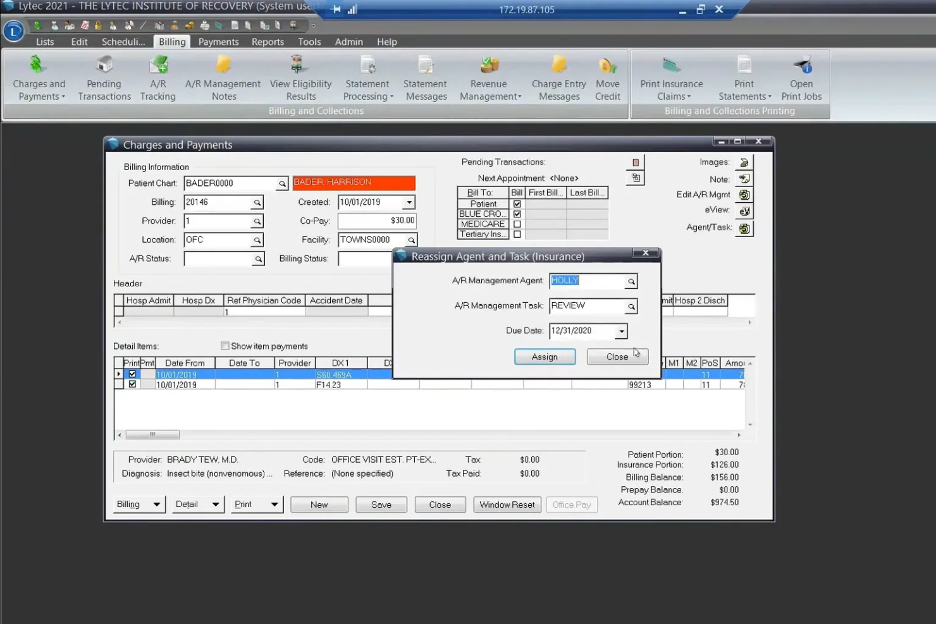Click the Note icon
Screen dimensions: 936x624
pyautogui.click(x=743, y=178)
